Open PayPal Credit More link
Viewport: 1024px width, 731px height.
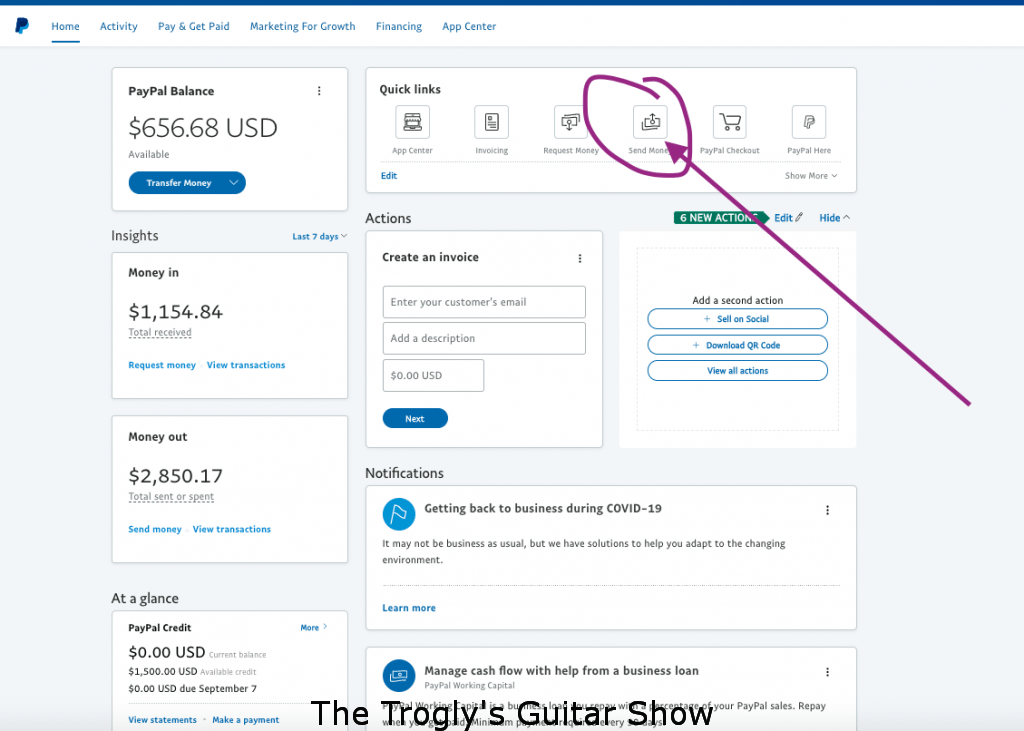click(313, 627)
